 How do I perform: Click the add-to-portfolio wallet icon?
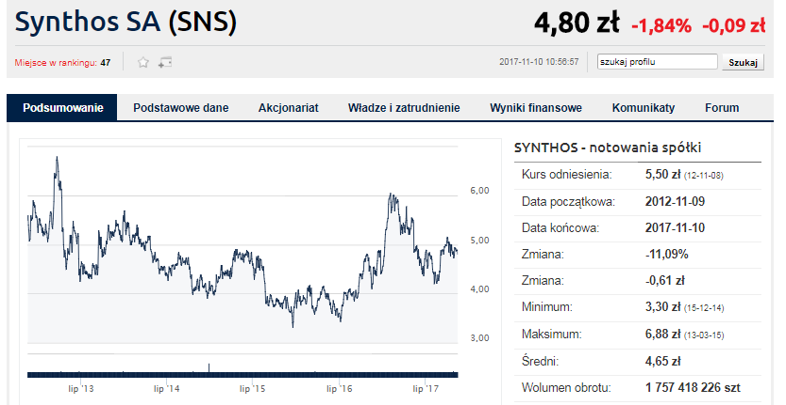click(x=165, y=63)
